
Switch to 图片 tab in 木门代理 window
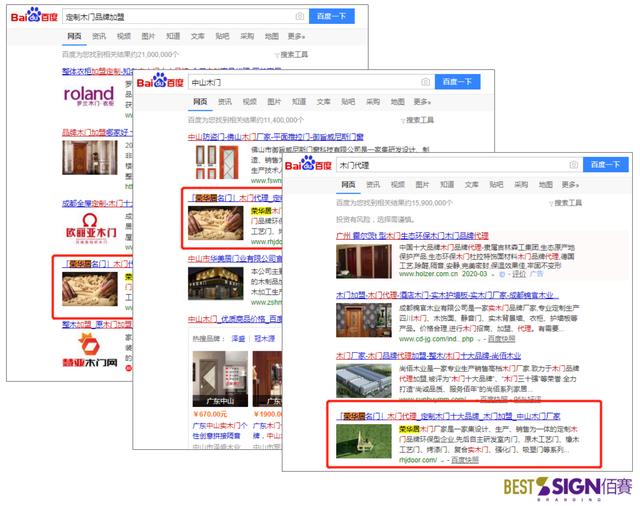(x=422, y=184)
